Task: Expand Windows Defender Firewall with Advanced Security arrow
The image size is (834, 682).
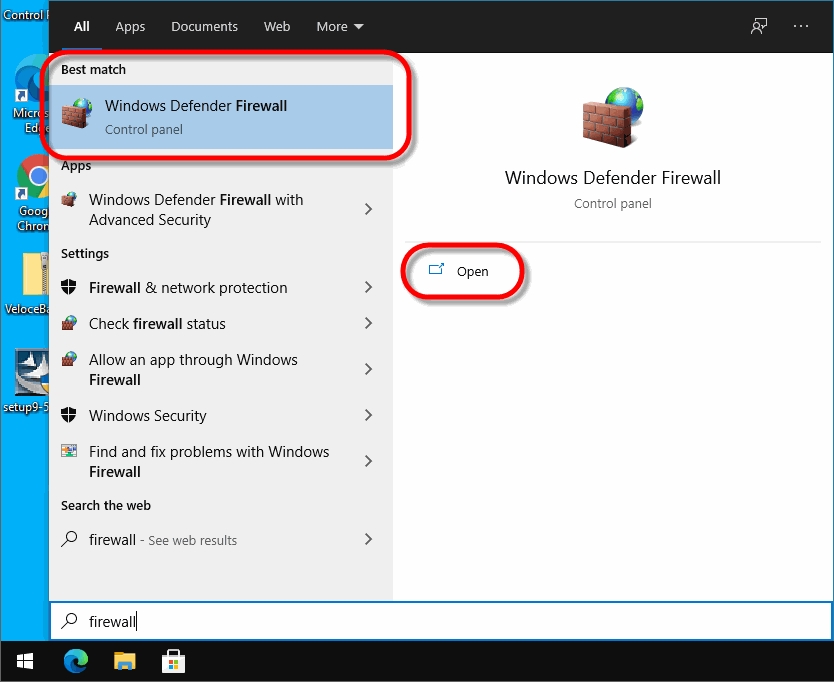Action: [368, 210]
